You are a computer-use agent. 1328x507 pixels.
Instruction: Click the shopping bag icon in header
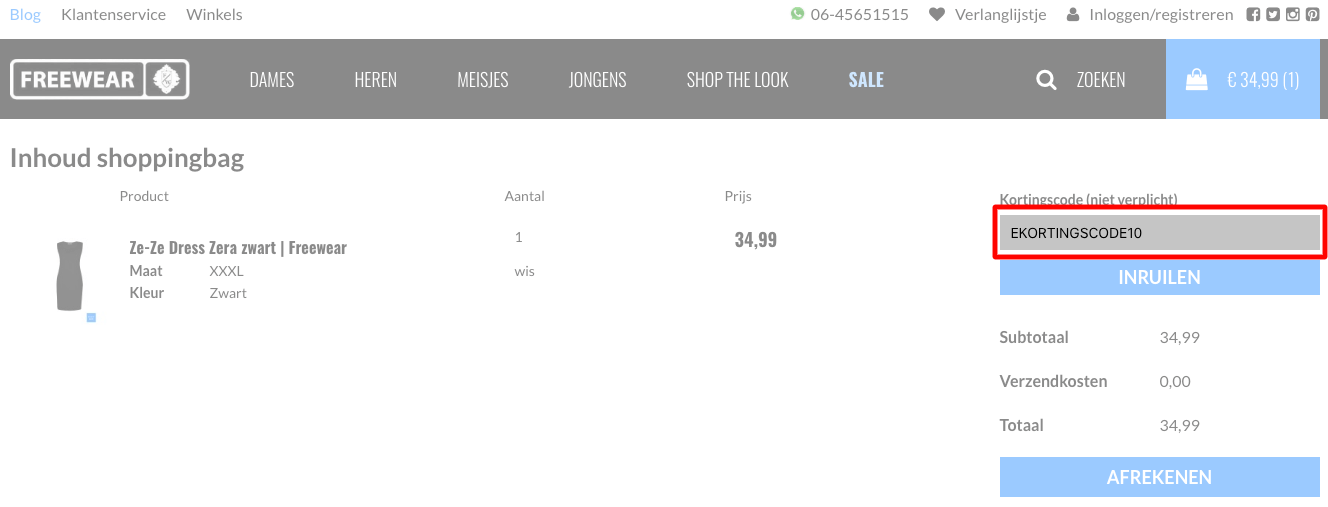(1196, 80)
